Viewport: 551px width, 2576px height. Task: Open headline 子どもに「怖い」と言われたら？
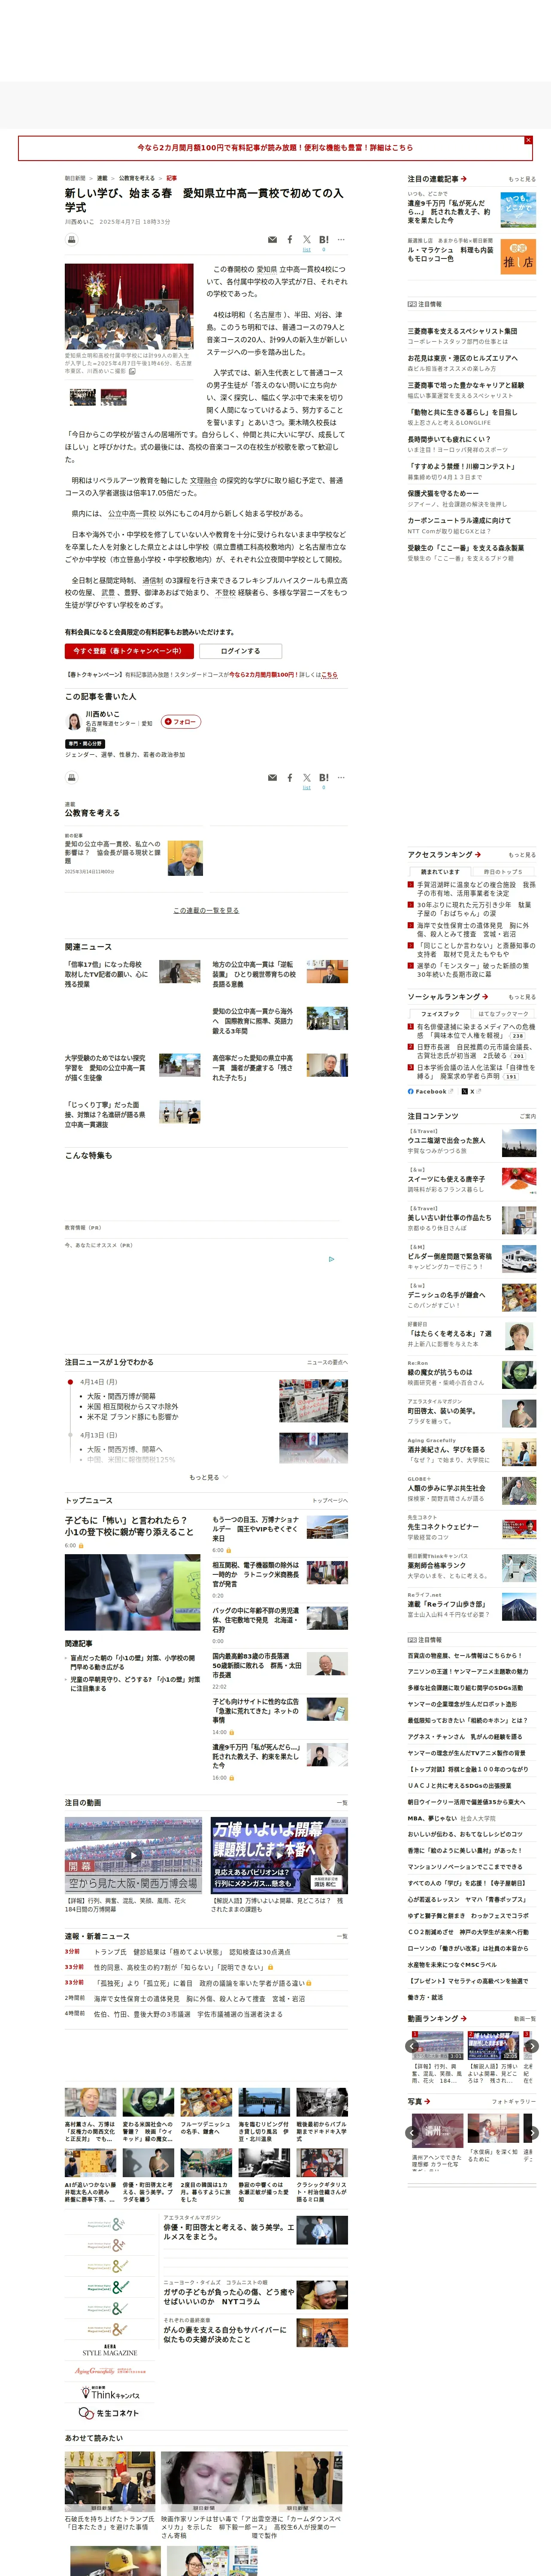(x=130, y=1526)
